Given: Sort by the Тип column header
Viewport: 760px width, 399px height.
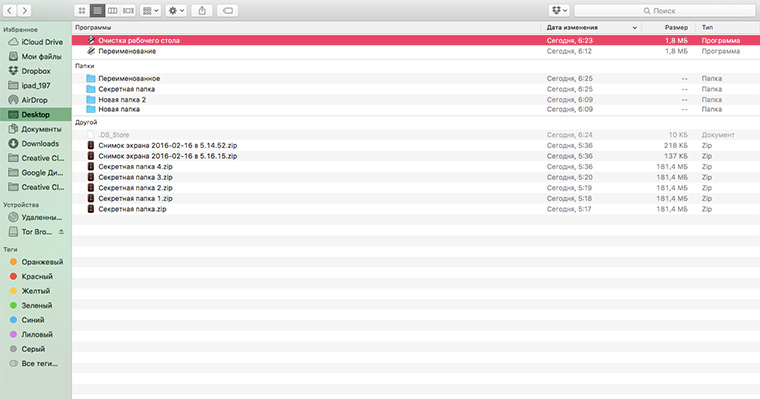Looking at the screenshot, I should [728, 28].
